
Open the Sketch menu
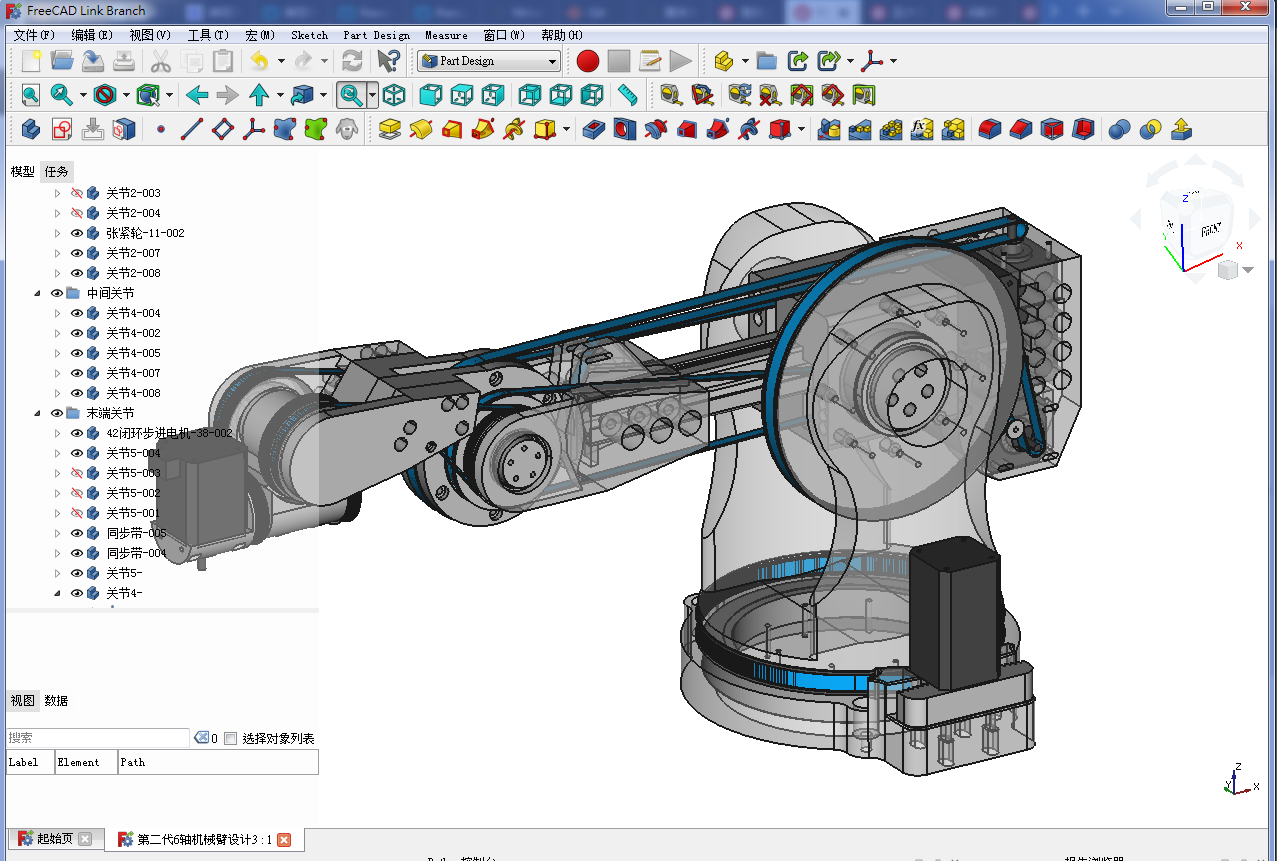click(x=309, y=35)
